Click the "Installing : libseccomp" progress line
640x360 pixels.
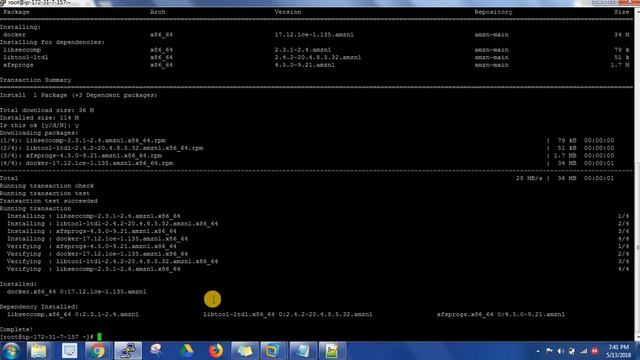click(x=93, y=216)
